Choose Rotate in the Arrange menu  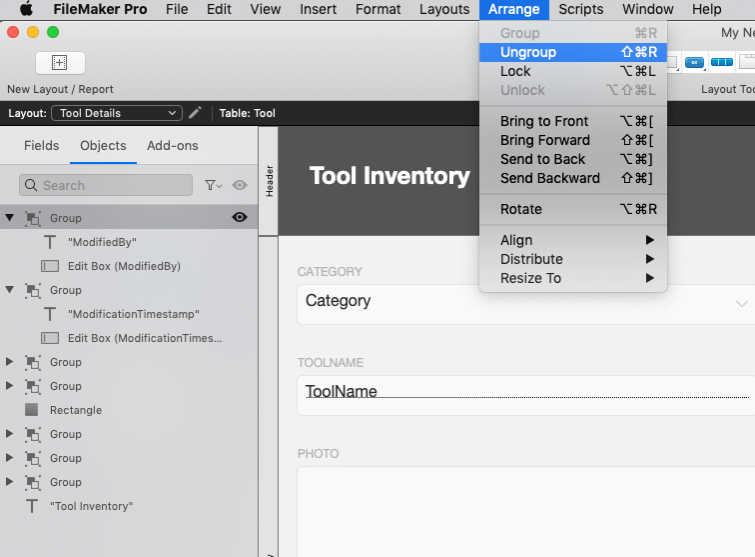[573, 209]
